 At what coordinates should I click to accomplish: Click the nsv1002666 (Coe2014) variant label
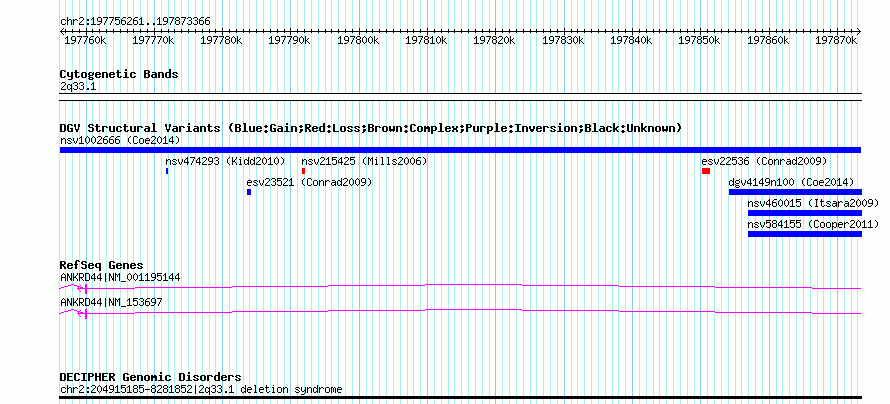120,140
